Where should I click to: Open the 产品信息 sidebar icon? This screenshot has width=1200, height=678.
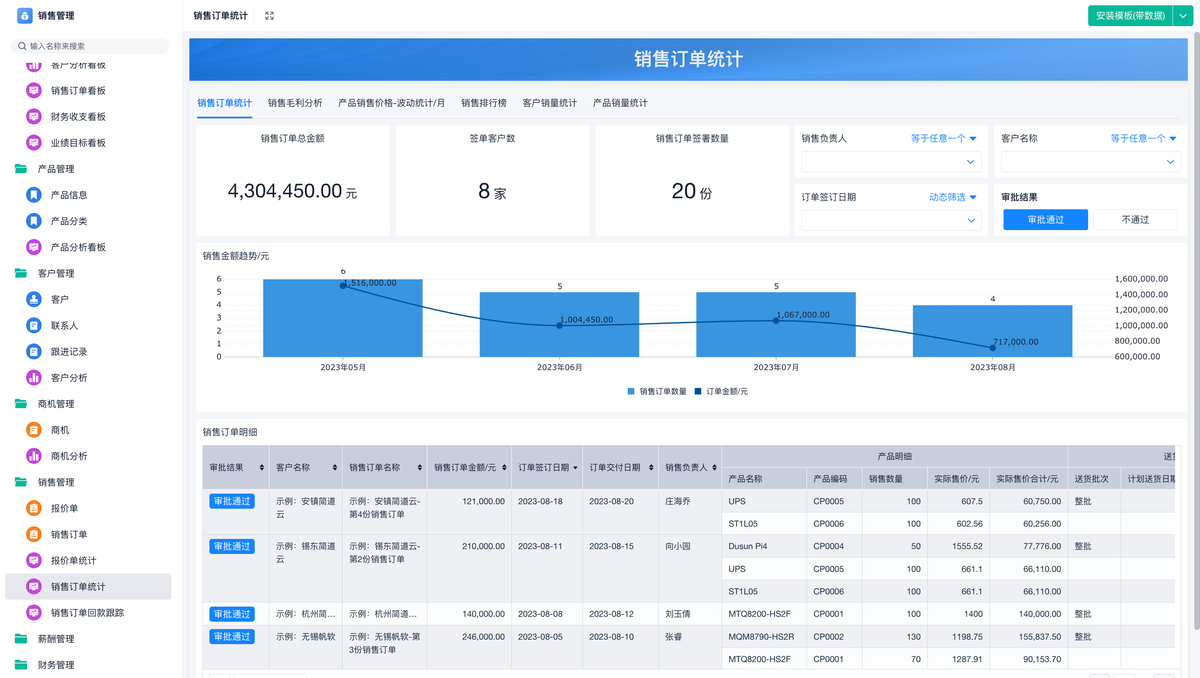click(34, 195)
